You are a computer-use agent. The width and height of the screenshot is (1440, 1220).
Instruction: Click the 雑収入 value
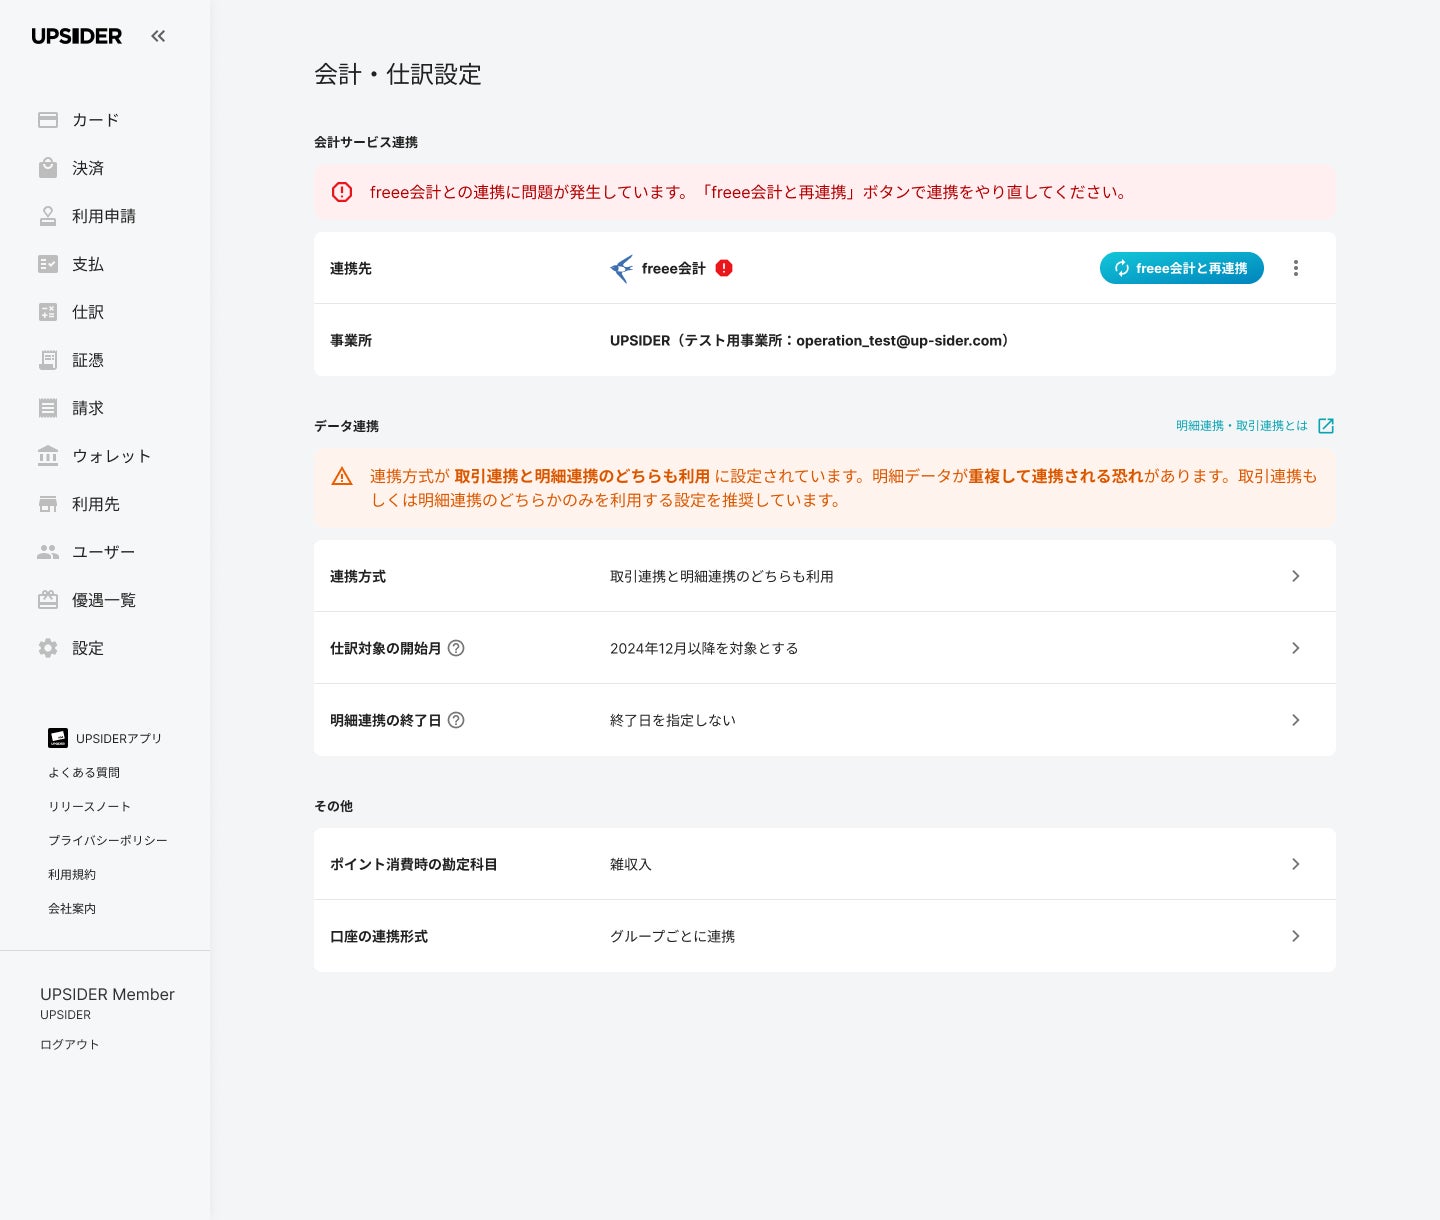pyautogui.click(x=631, y=864)
